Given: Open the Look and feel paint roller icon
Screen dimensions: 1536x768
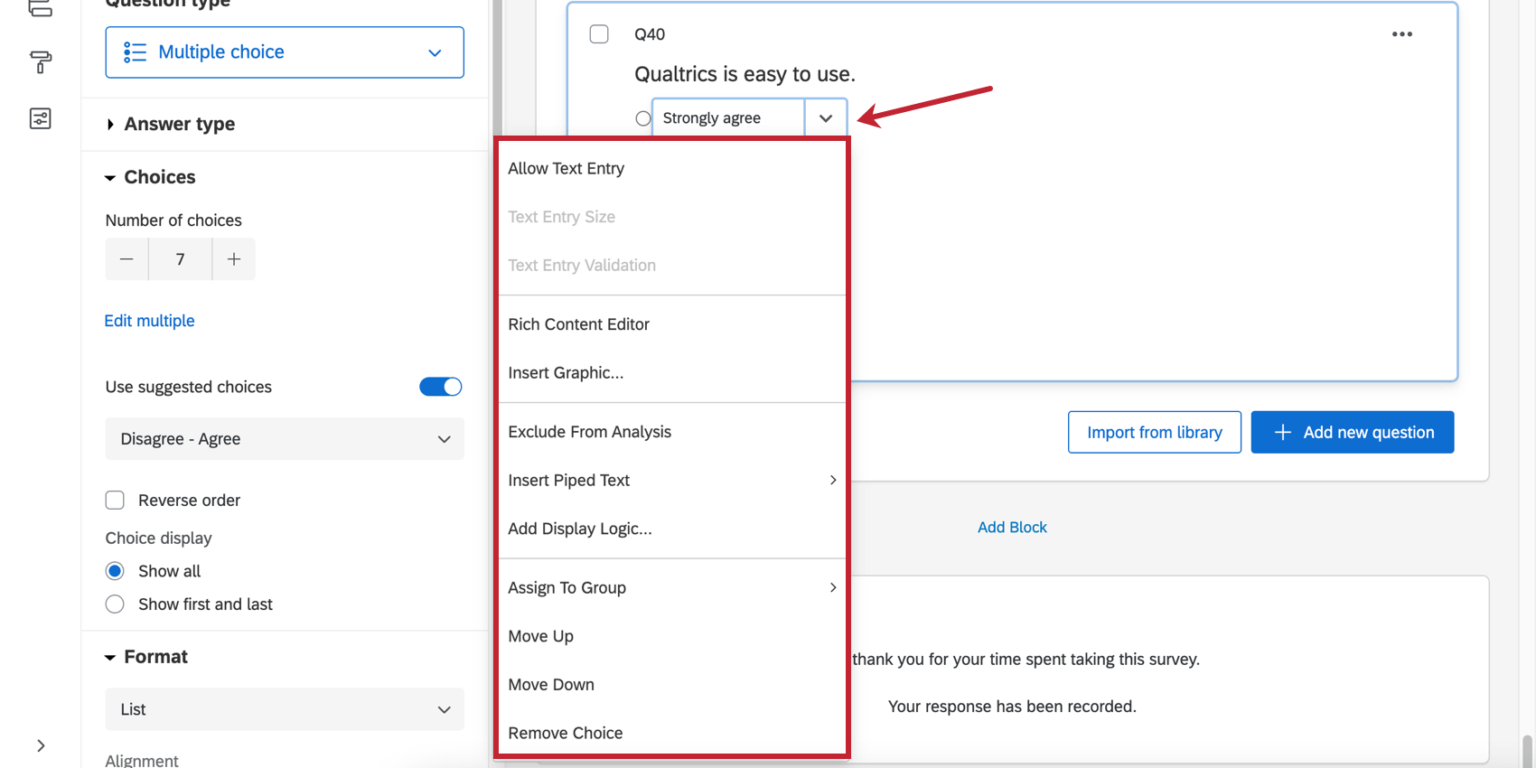Looking at the screenshot, I should (40, 62).
